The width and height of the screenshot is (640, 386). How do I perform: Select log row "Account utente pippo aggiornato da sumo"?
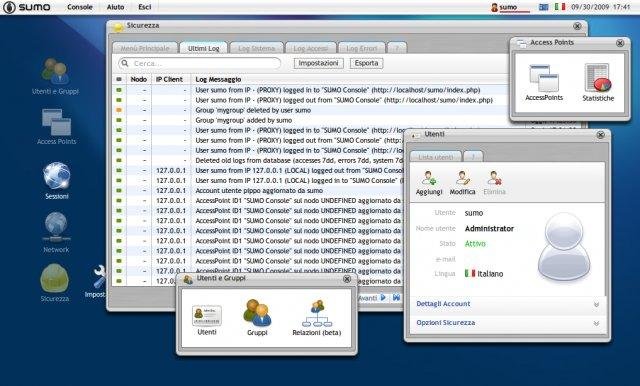[x=259, y=191]
